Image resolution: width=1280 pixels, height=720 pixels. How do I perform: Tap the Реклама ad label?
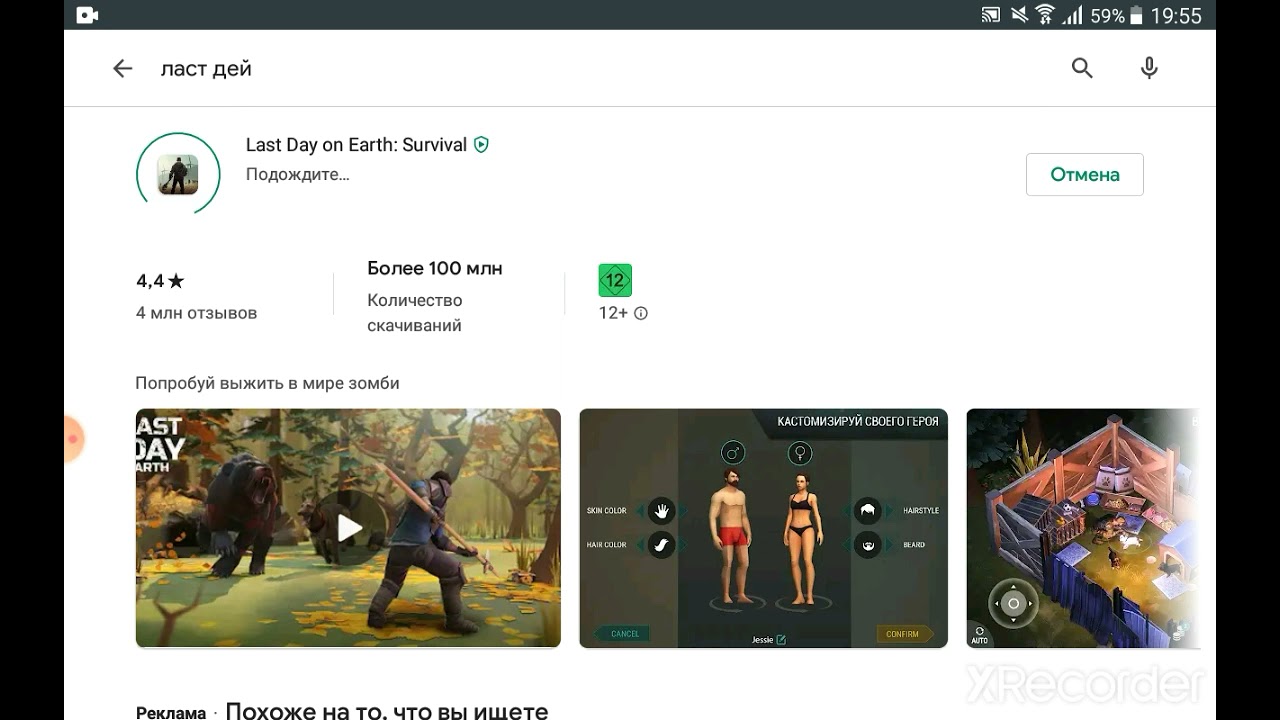[x=171, y=713]
